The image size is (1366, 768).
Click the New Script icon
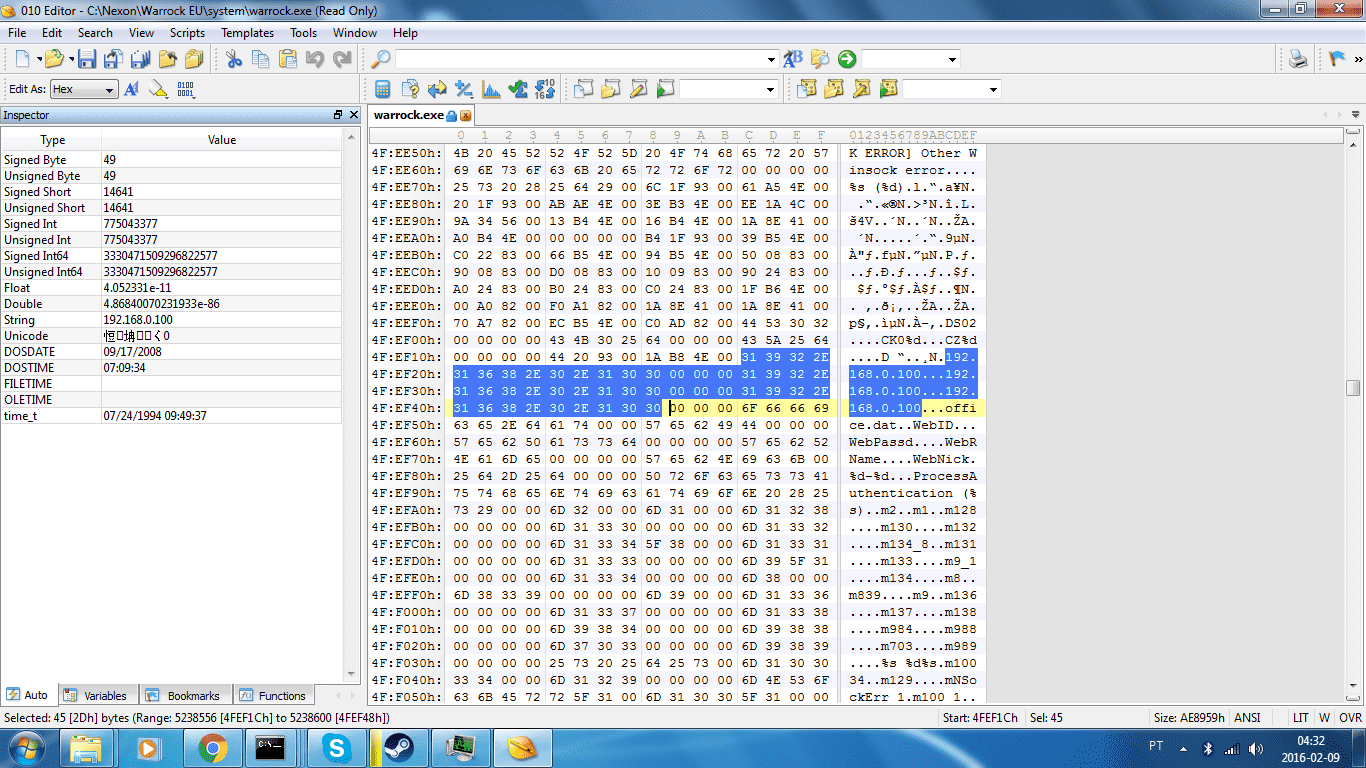[x=584, y=89]
